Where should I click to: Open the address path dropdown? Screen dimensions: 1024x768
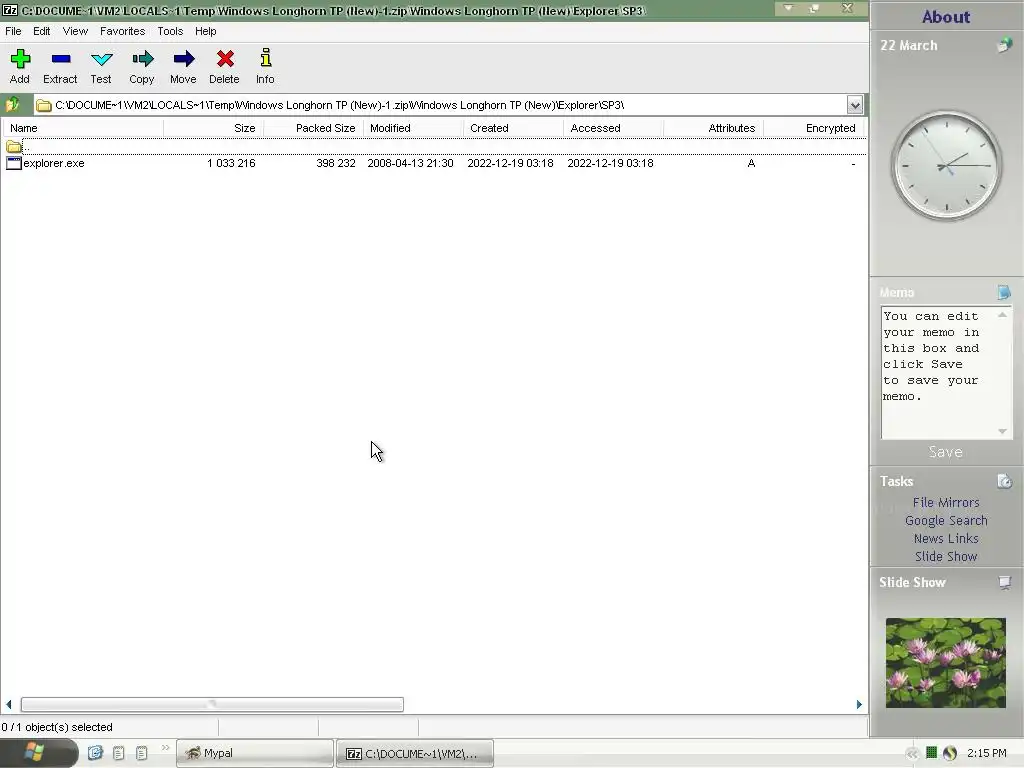(x=854, y=104)
